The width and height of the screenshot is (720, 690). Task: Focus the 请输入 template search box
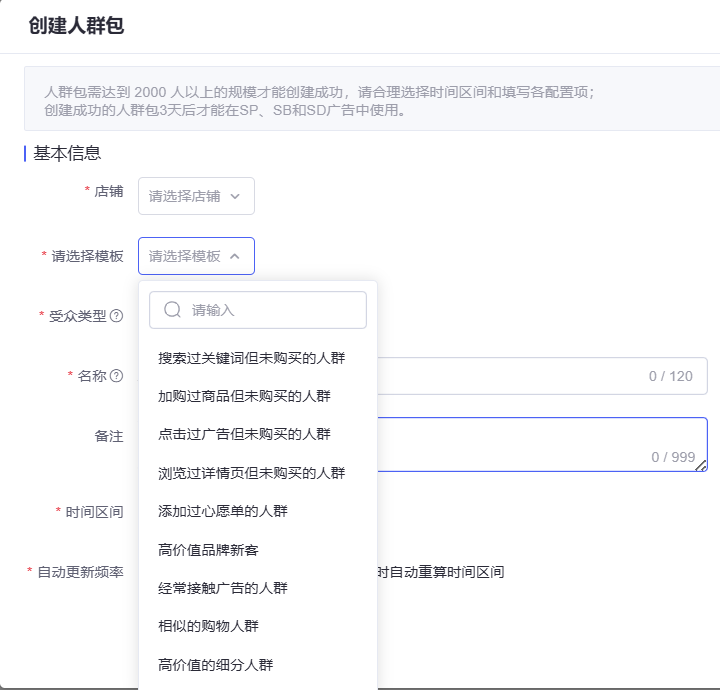coord(270,310)
